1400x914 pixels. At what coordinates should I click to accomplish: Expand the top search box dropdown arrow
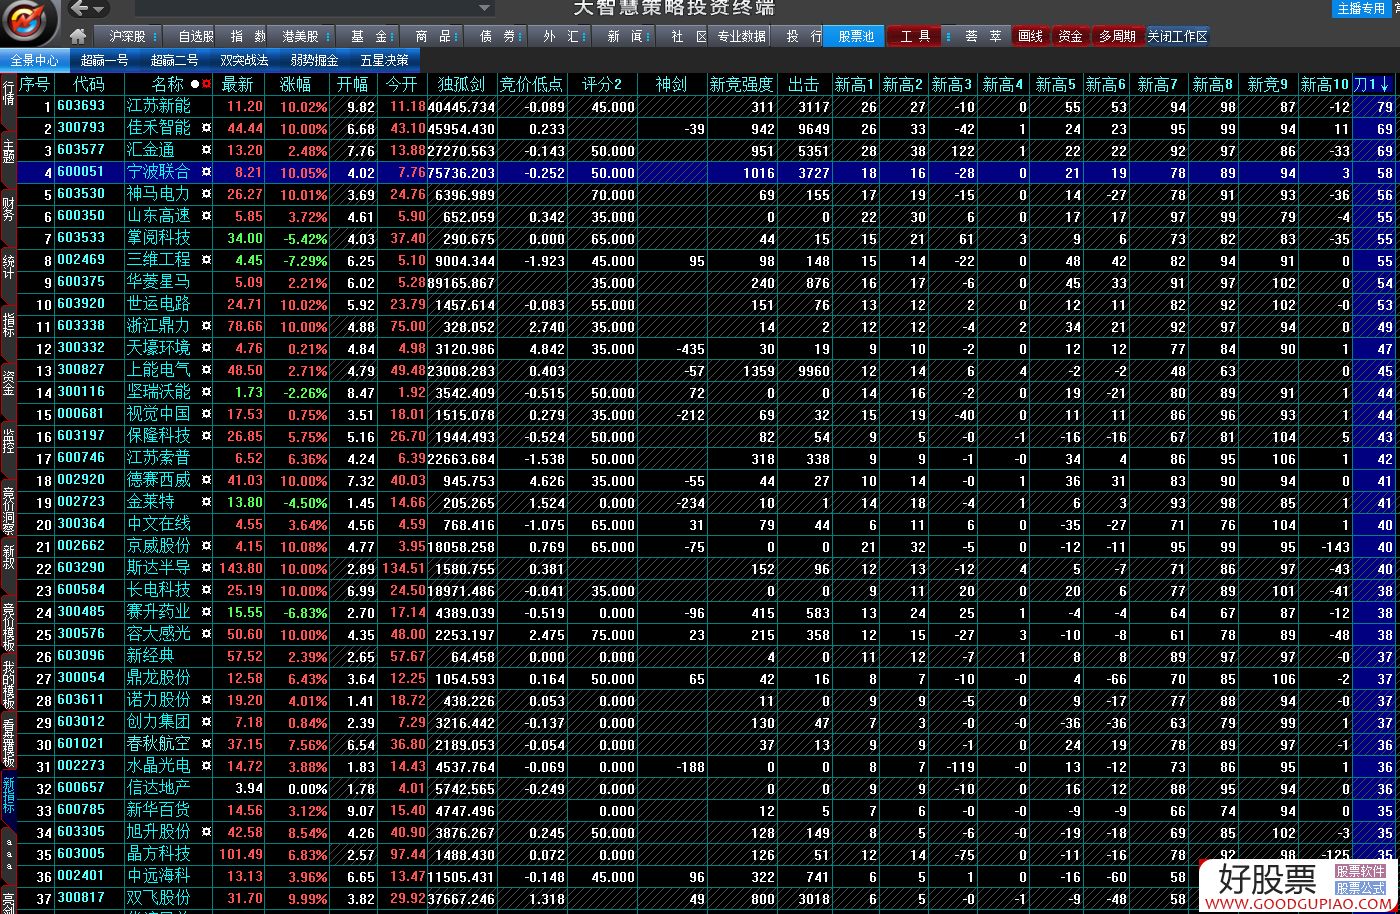pyautogui.click(x=485, y=9)
